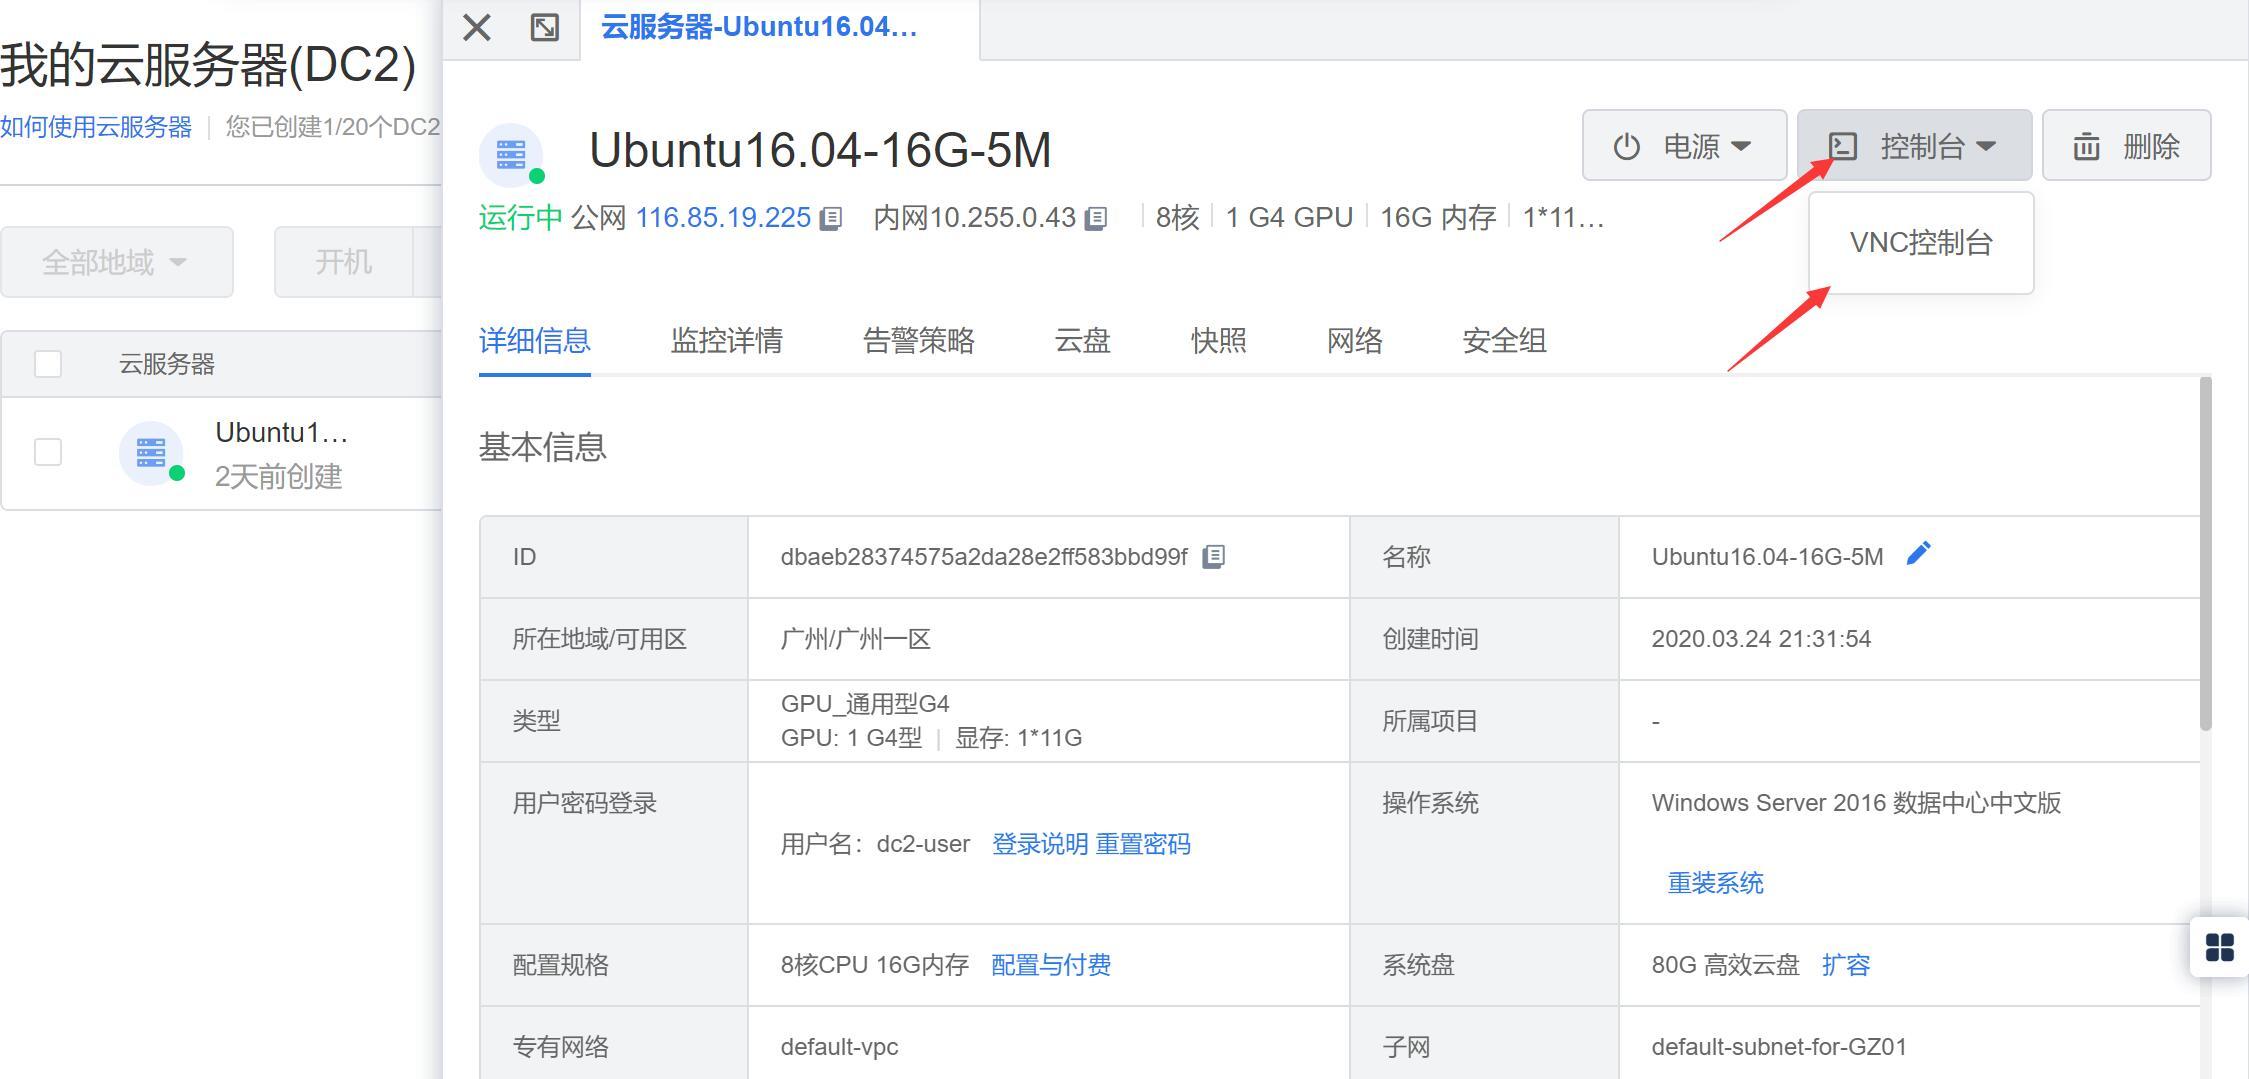This screenshot has height=1079, width=2249.
Task: Choose VNC控制台 from the menu
Action: pos(1921,243)
